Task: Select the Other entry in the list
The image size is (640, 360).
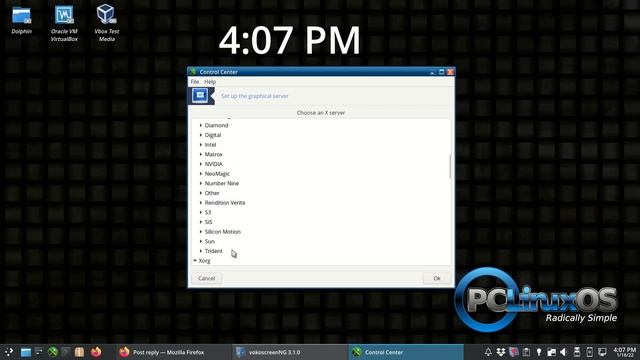Action: (212, 193)
